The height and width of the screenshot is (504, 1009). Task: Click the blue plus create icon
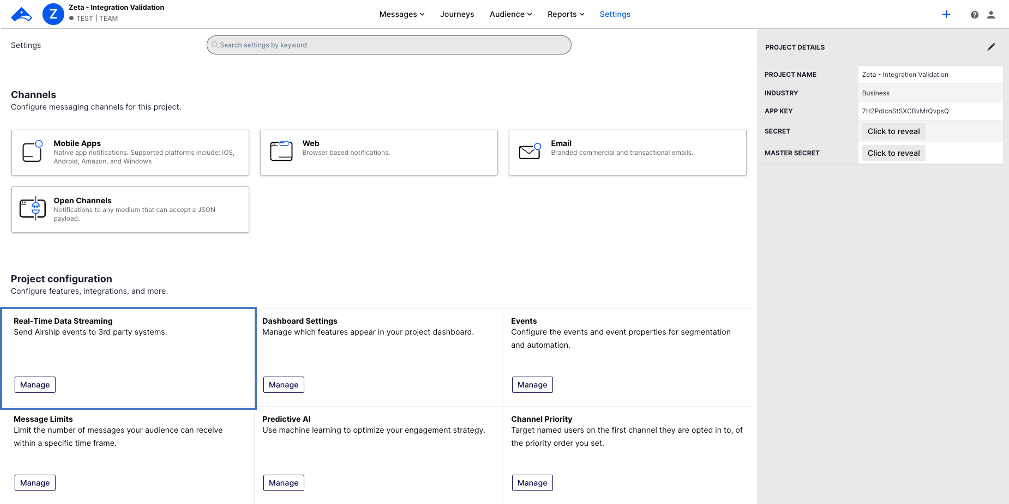pyautogui.click(x=946, y=14)
